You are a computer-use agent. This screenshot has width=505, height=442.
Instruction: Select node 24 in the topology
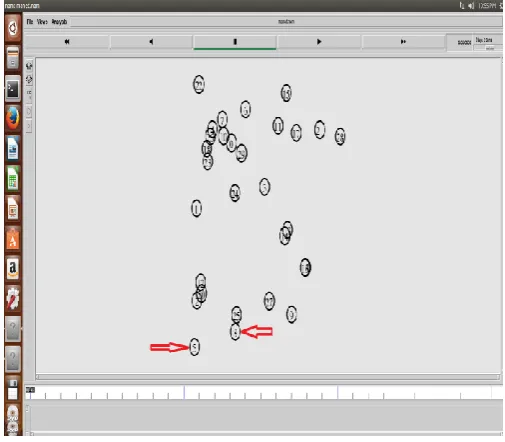coord(235,193)
